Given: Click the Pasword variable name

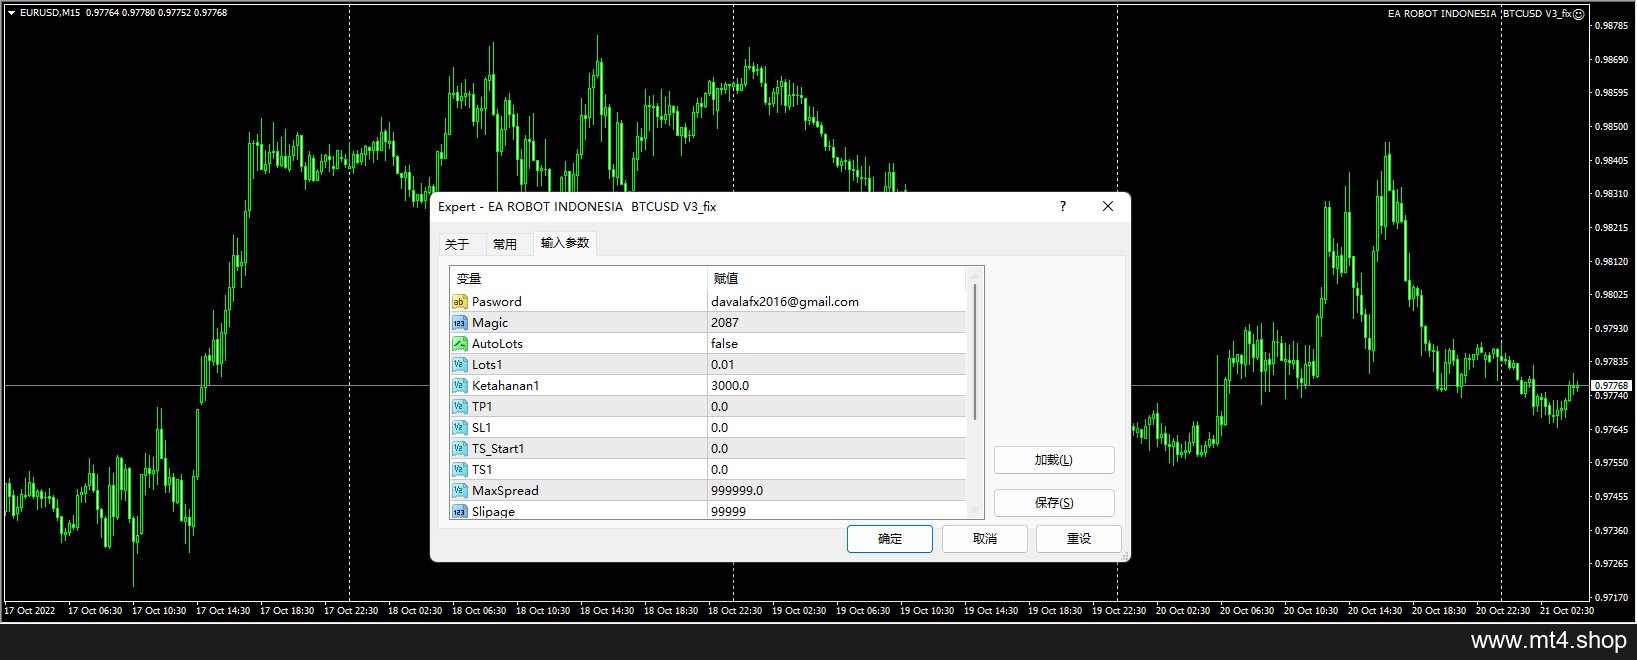Looking at the screenshot, I should tap(497, 302).
